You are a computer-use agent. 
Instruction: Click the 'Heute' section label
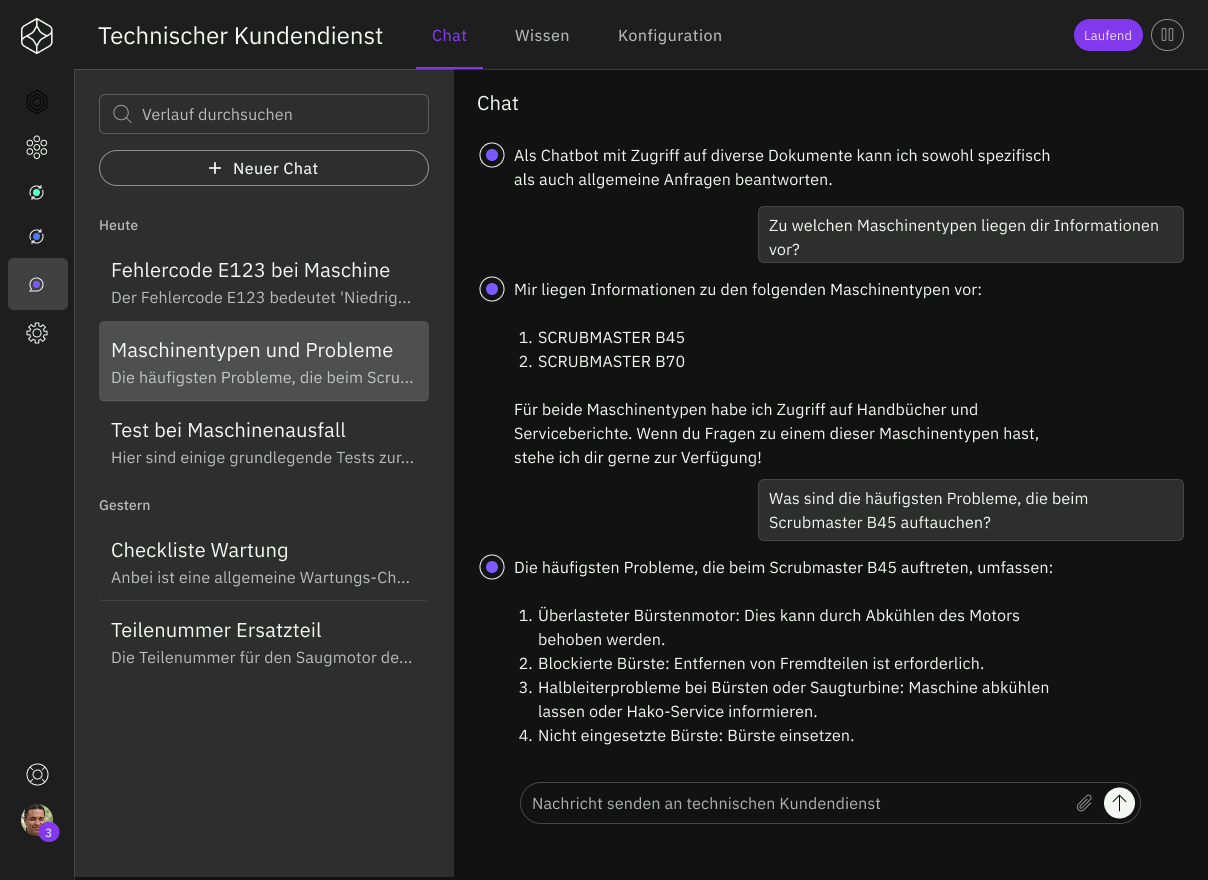click(118, 225)
